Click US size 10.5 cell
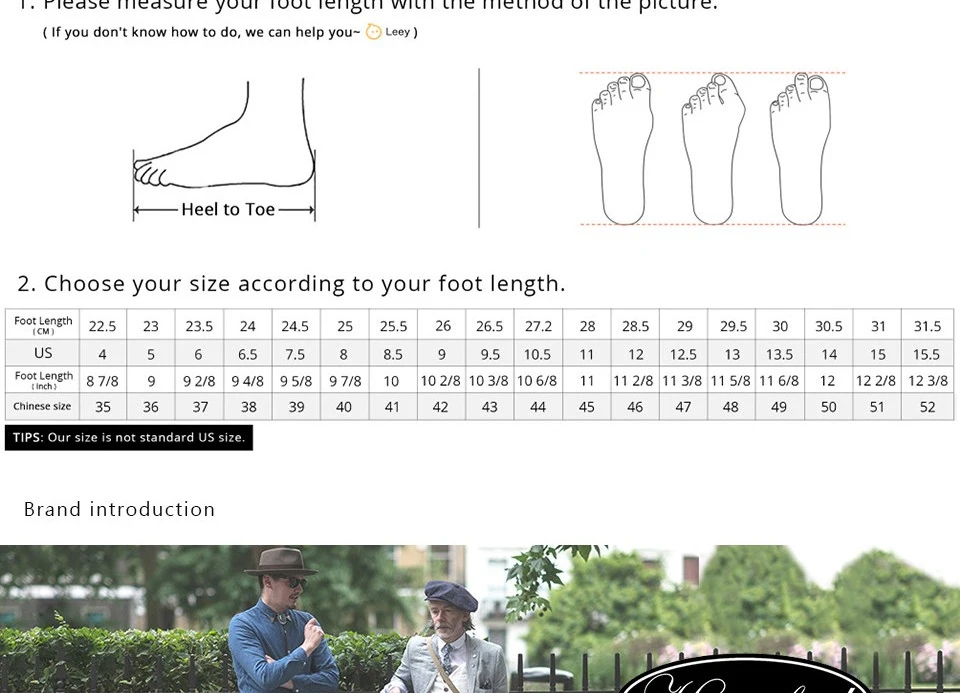 pos(538,354)
